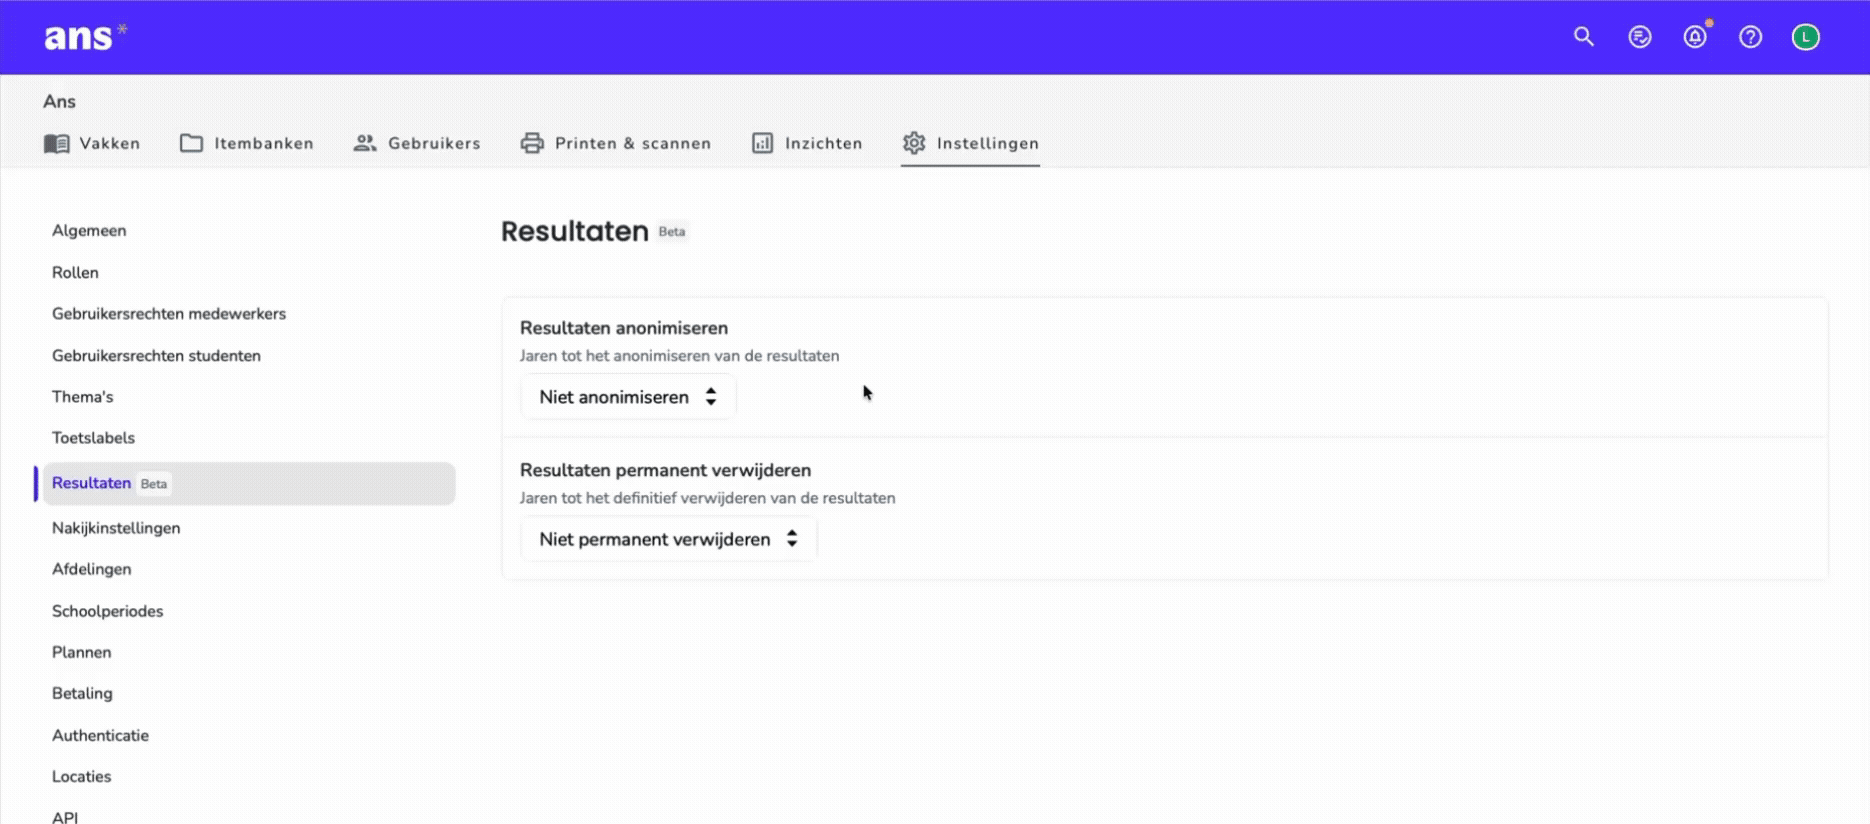Click the Inzichten chart icon

click(x=762, y=143)
